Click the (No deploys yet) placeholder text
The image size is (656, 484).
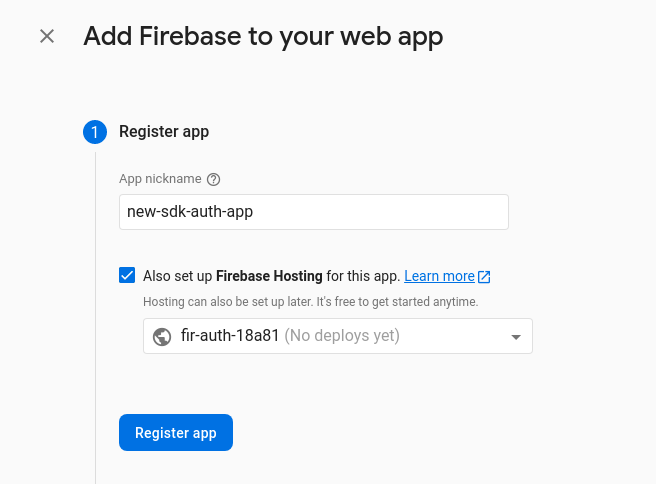(x=342, y=336)
